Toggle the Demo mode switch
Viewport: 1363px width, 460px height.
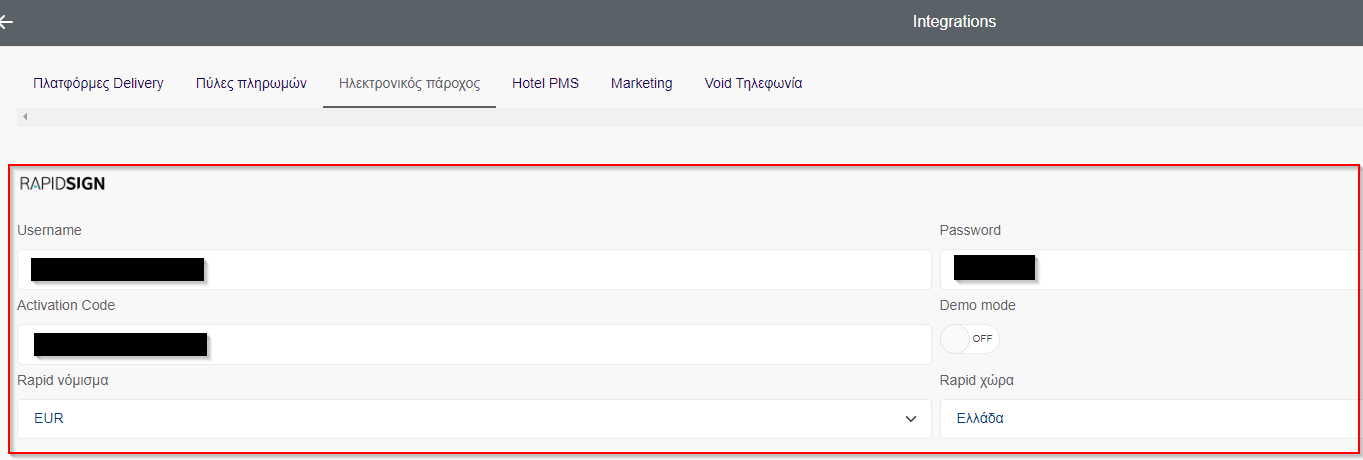(x=969, y=339)
